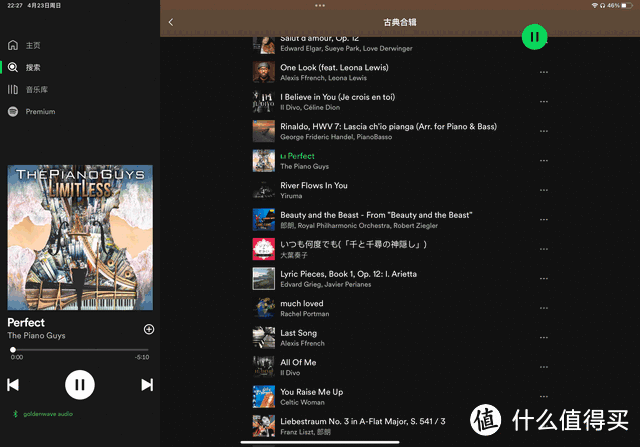640x447 pixels.
Task: Click the いつも何度でも red album thumbnail
Action: coord(264,249)
